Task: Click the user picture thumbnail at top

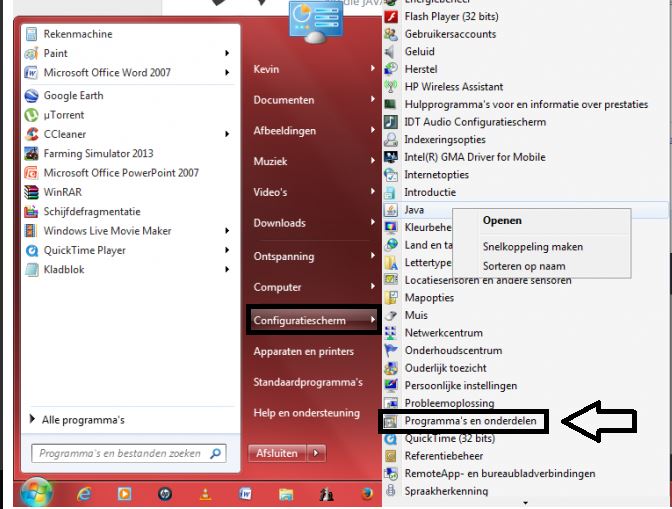Action: 316,21
